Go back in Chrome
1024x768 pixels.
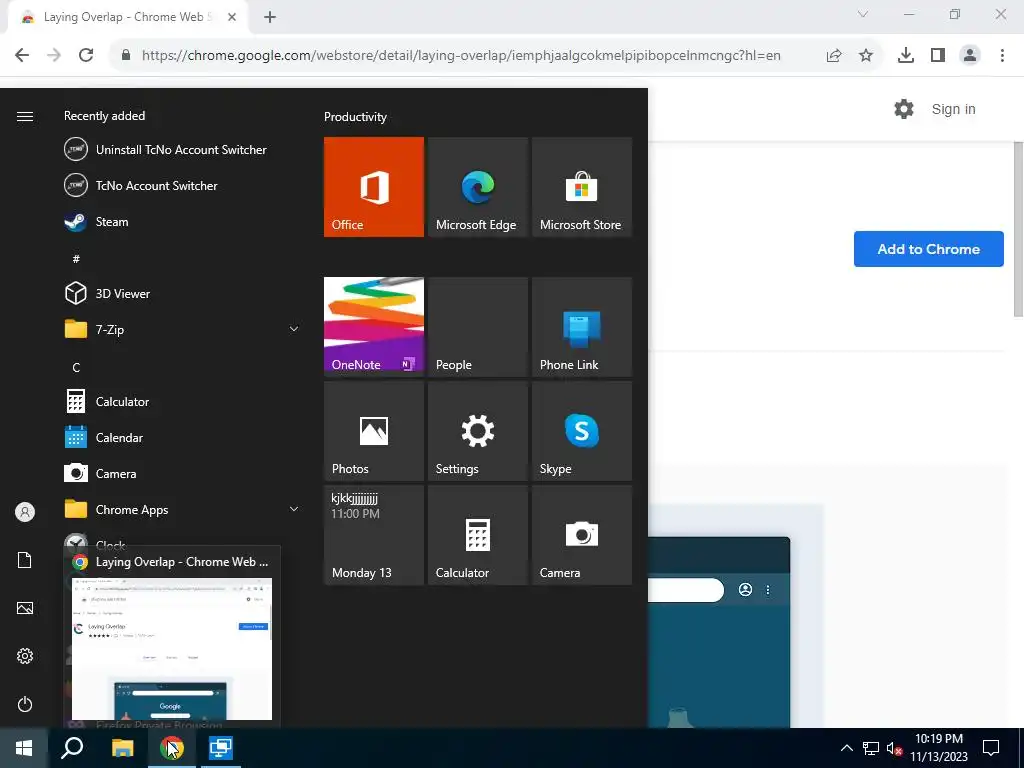pos(22,56)
